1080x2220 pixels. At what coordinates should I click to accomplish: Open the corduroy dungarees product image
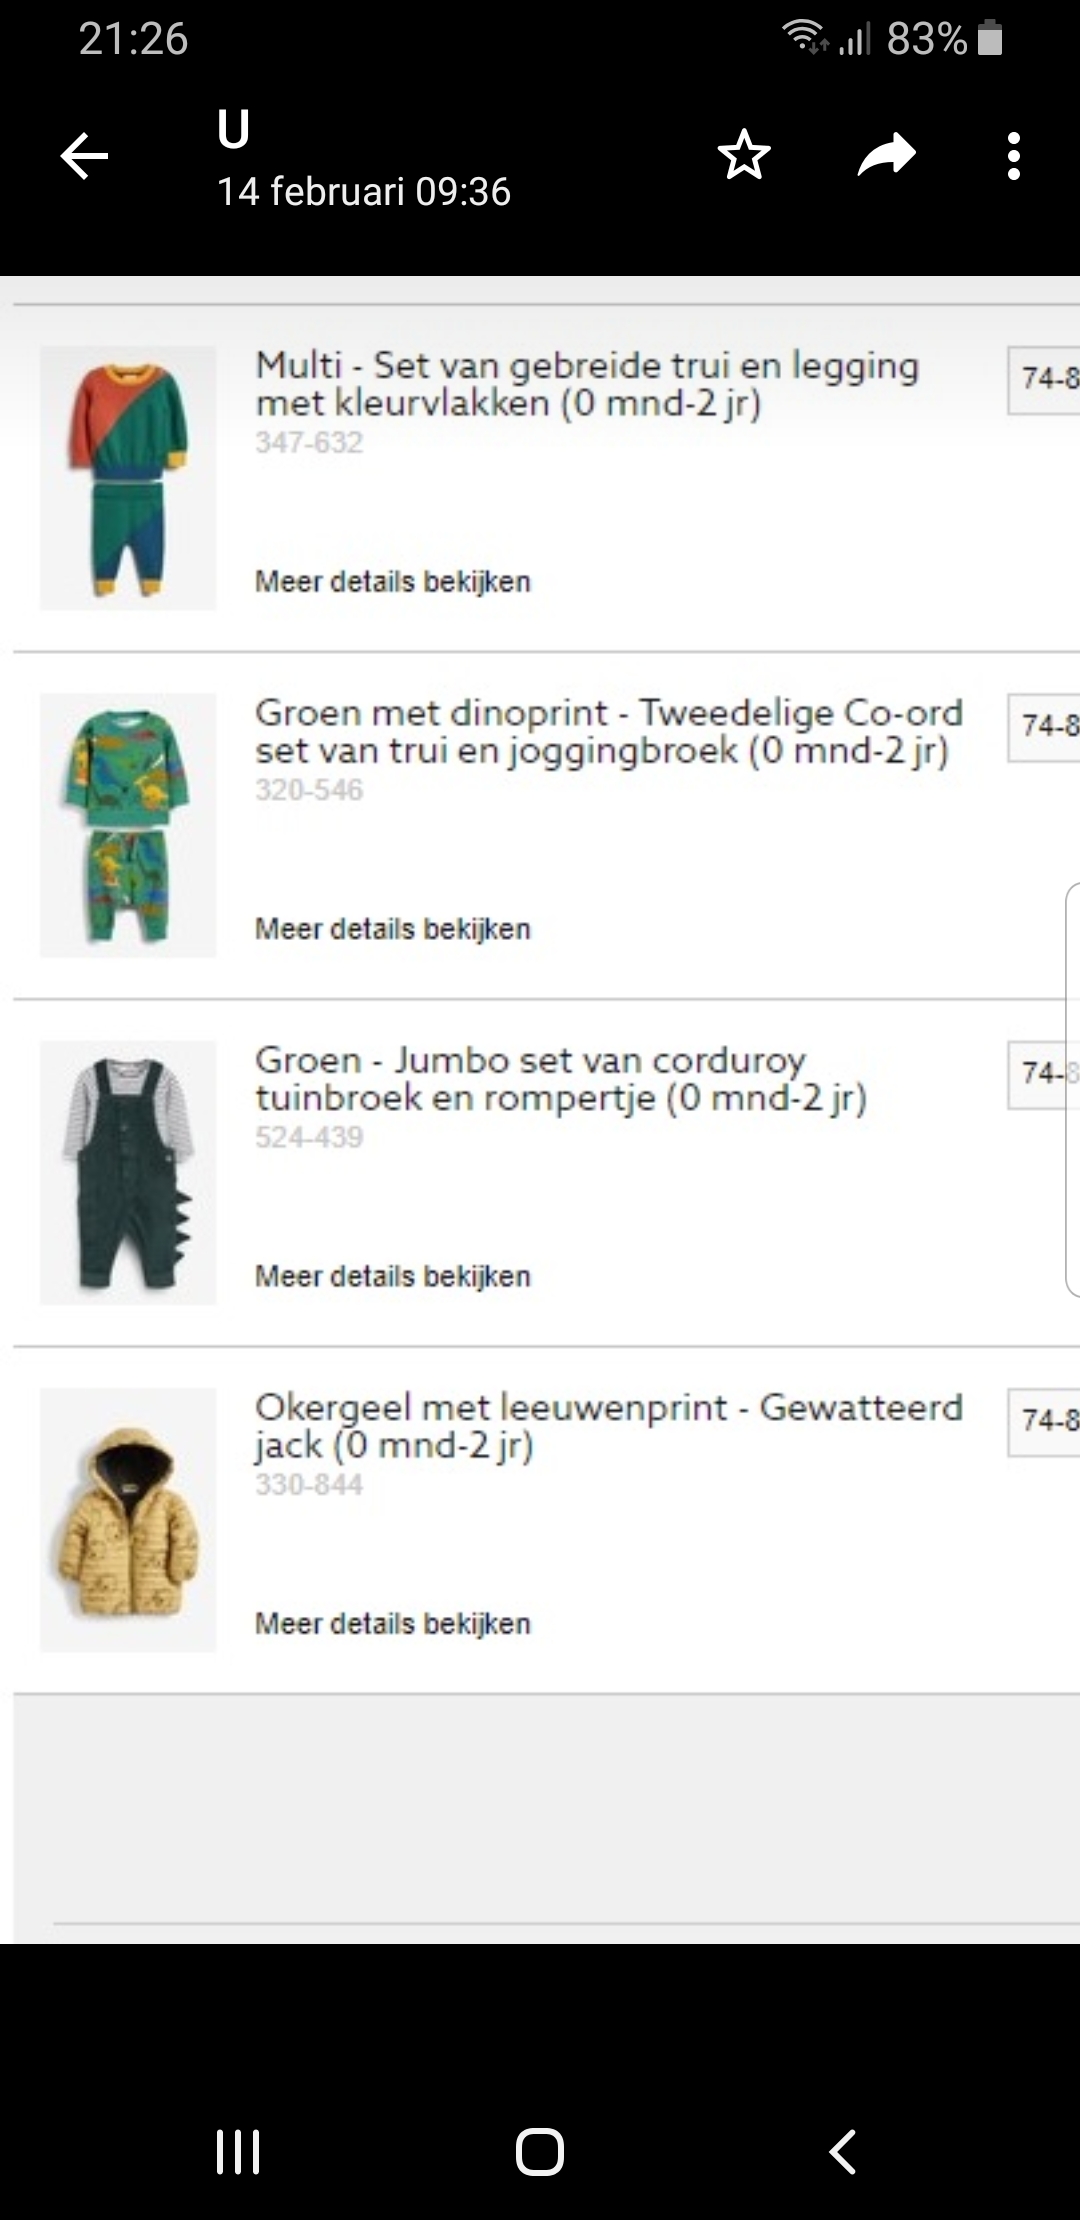pos(128,1172)
